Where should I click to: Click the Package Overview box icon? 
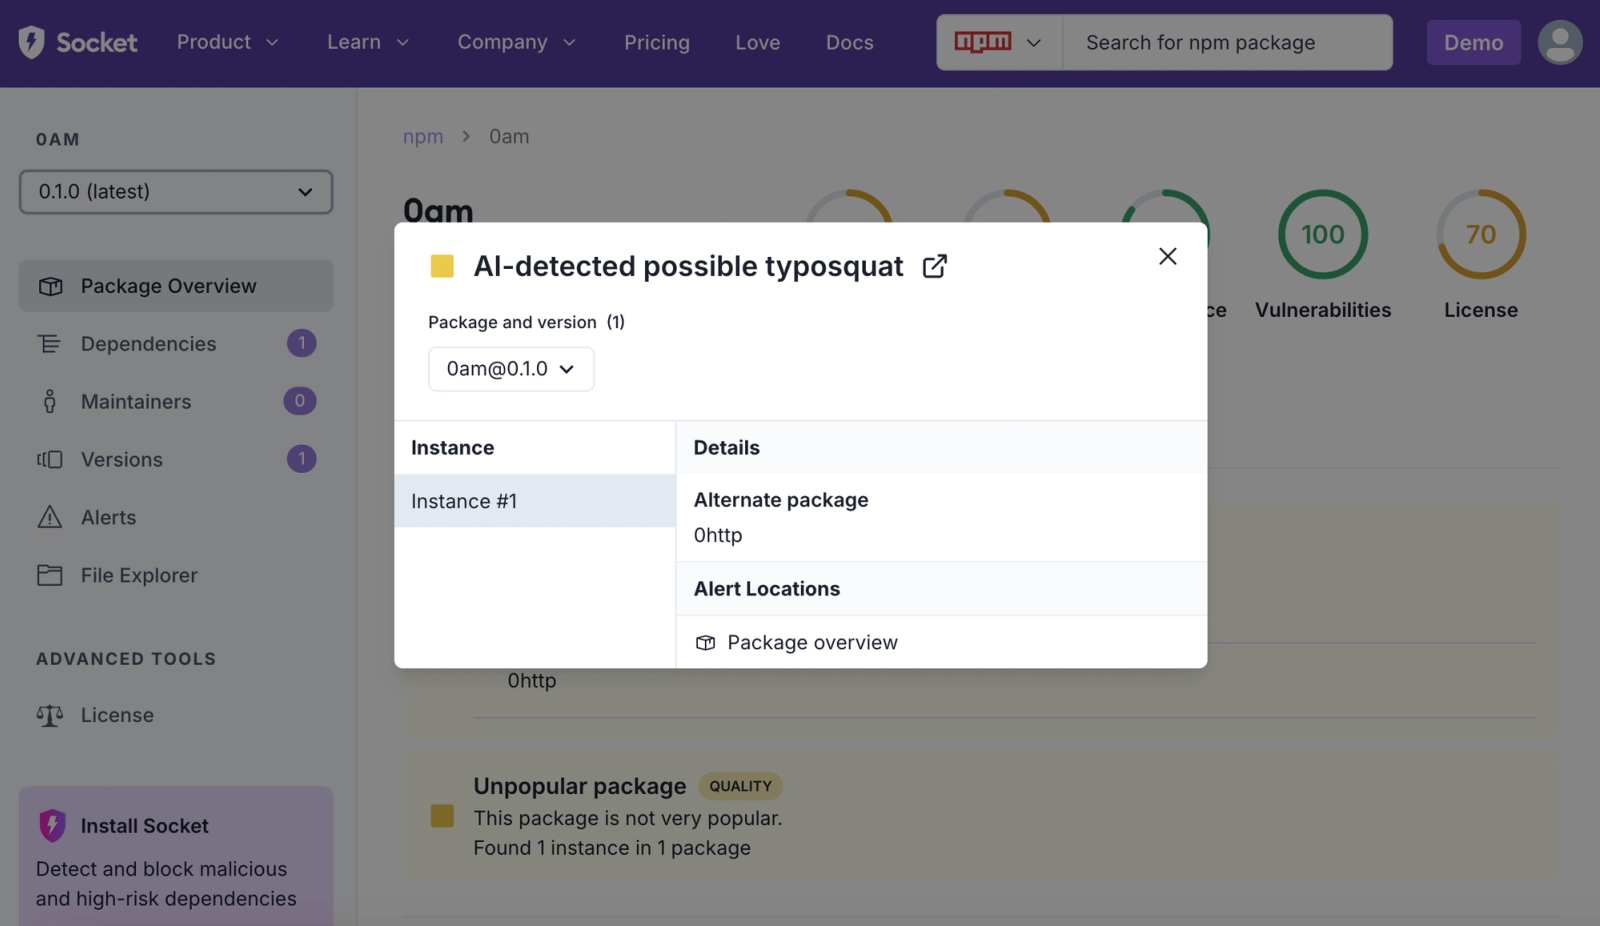click(50, 286)
